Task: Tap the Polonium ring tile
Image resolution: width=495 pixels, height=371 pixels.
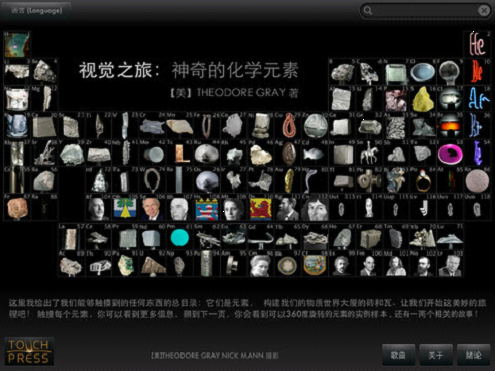Action: [423, 180]
